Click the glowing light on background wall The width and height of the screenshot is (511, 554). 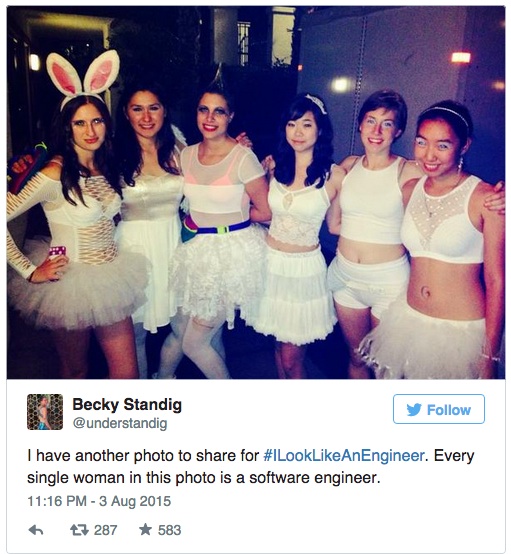341,85
